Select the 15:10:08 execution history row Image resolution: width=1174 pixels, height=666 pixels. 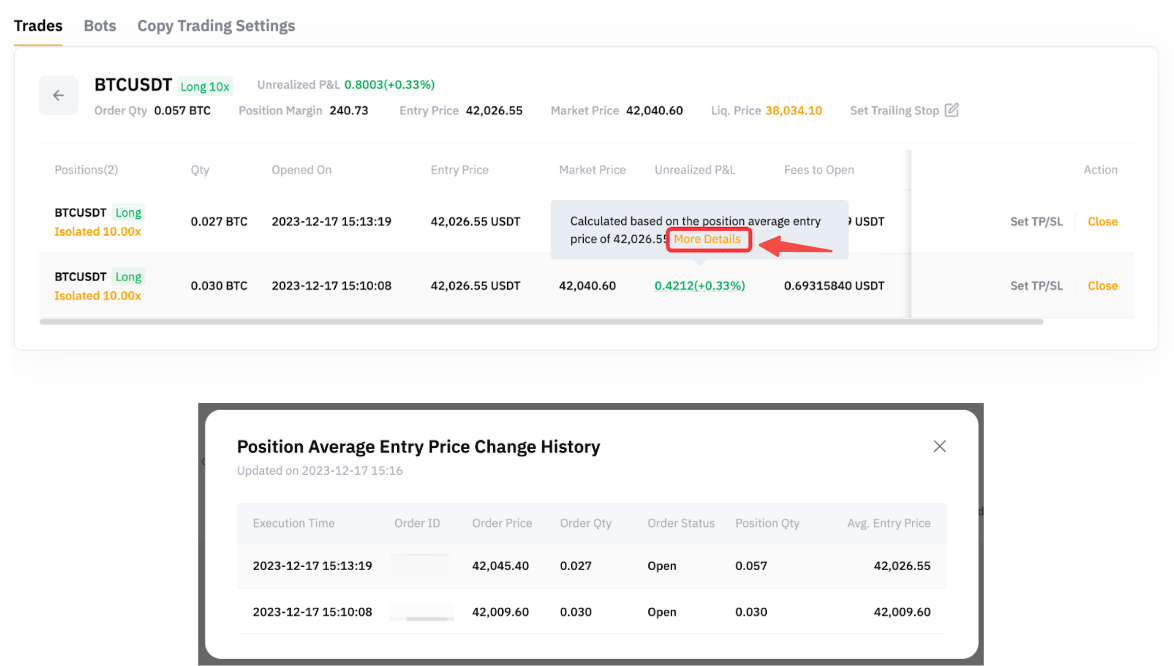(x=590, y=612)
